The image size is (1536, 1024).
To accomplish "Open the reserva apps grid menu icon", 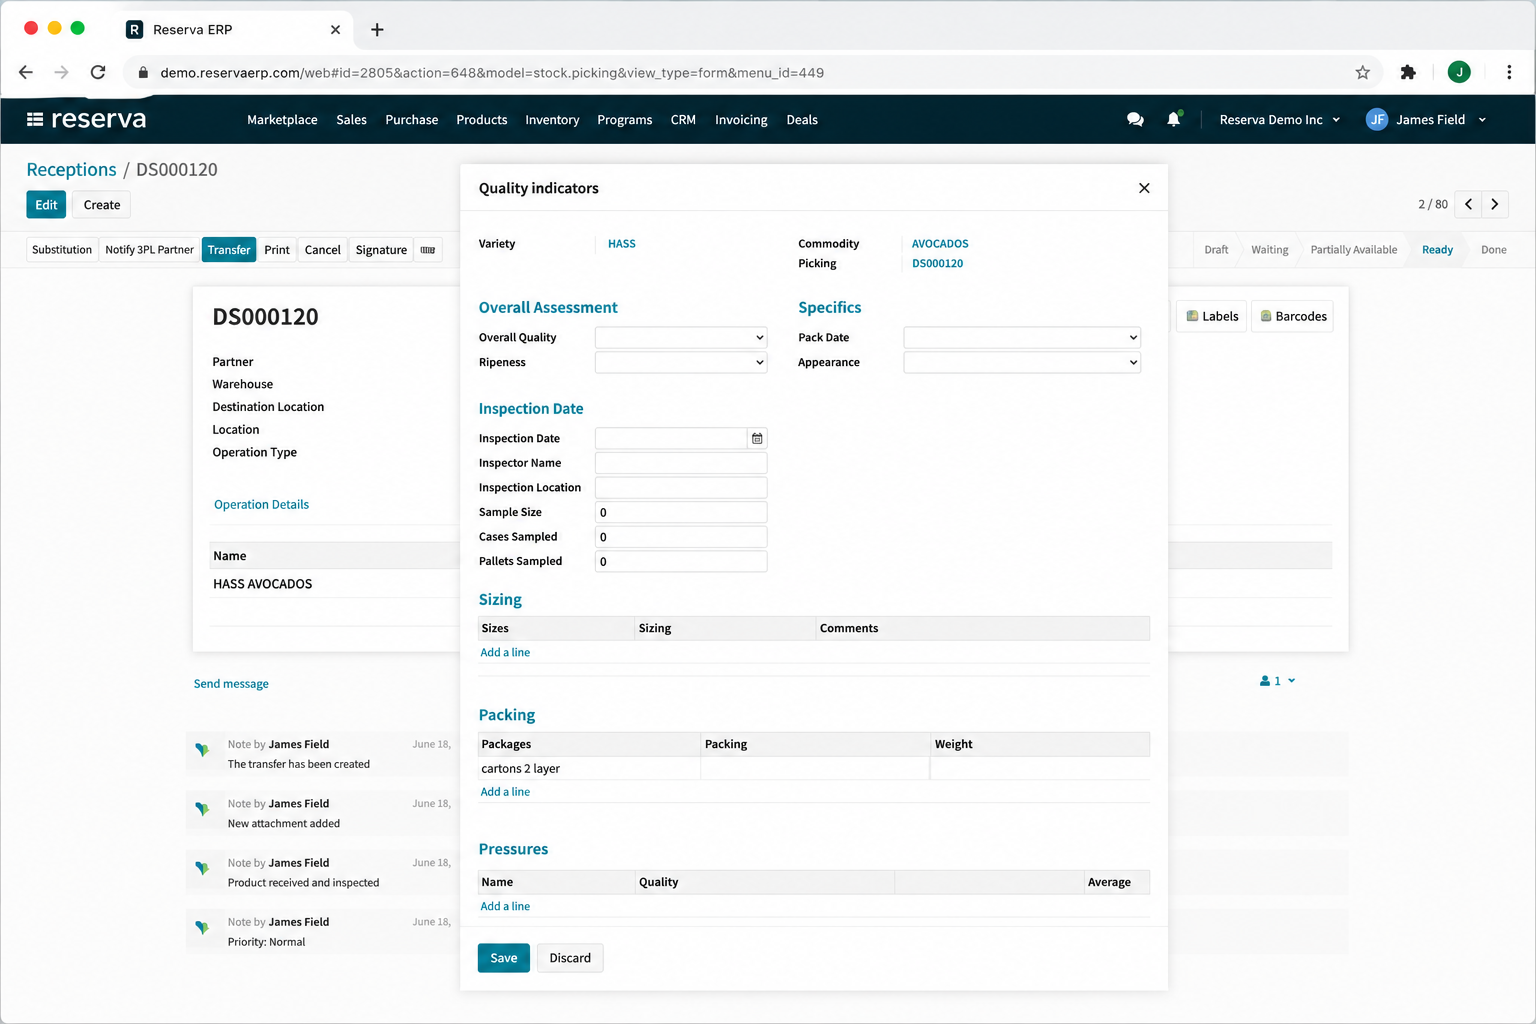I will tap(35, 119).
